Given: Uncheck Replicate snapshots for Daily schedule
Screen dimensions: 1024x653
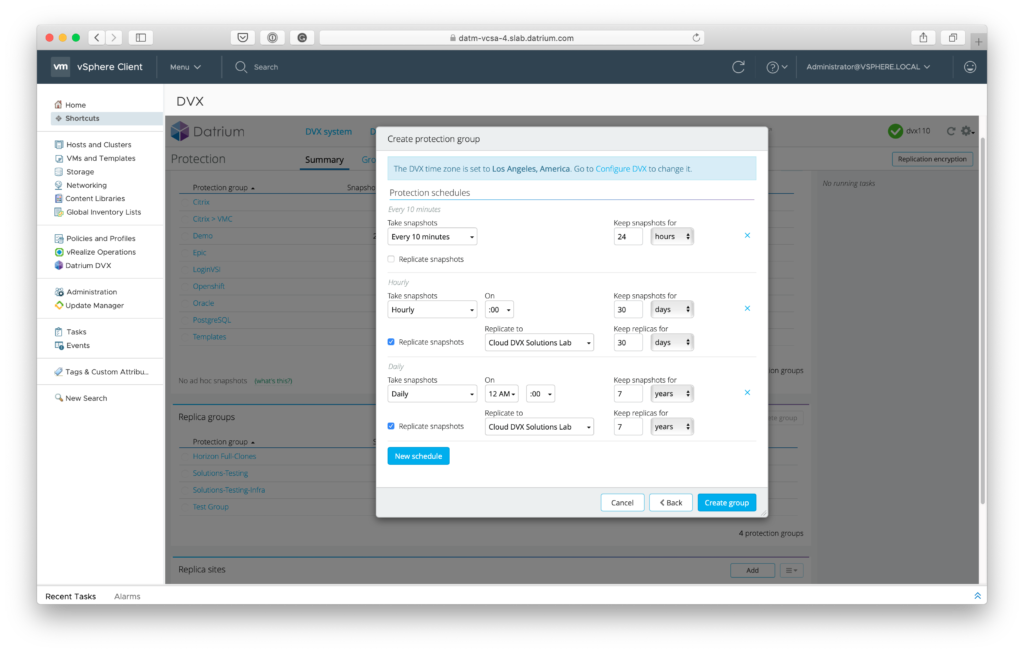Looking at the screenshot, I should (391, 426).
